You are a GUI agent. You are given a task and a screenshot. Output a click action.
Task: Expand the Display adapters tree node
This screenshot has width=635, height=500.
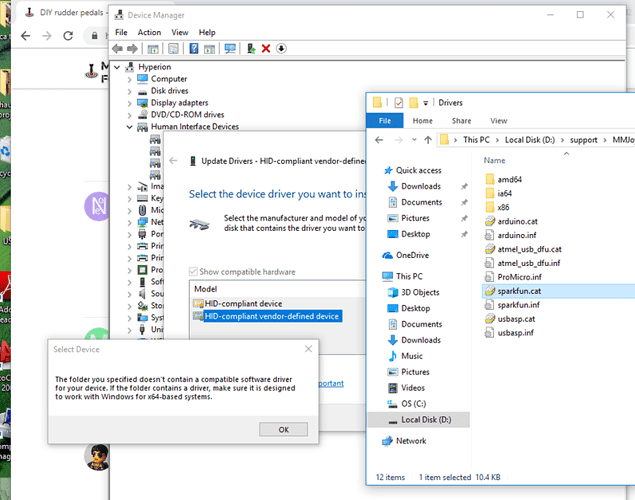click(x=130, y=102)
